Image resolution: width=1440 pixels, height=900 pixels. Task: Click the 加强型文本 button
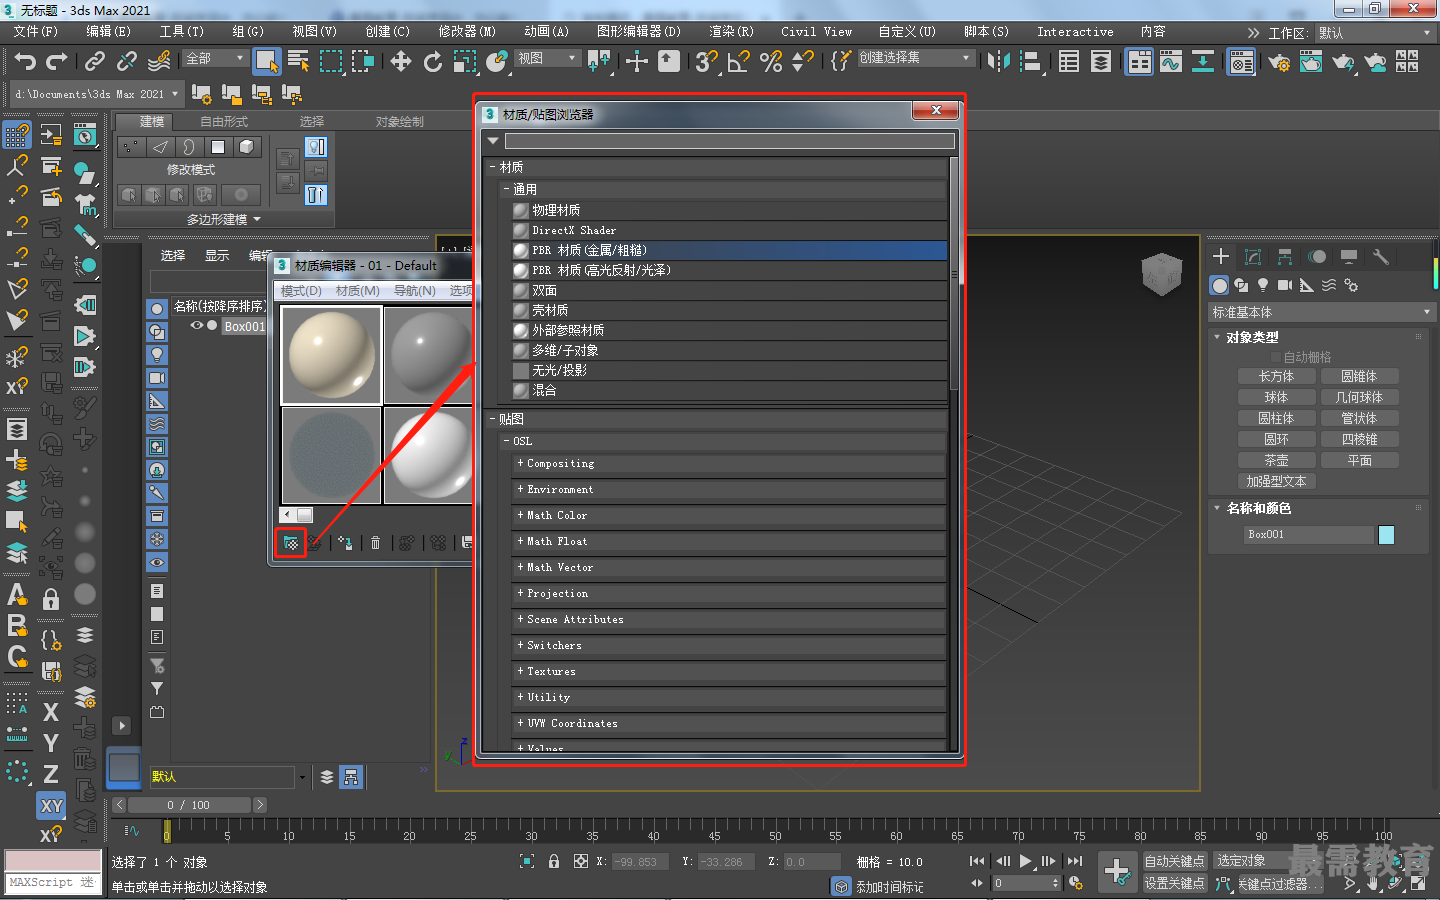(x=1276, y=482)
